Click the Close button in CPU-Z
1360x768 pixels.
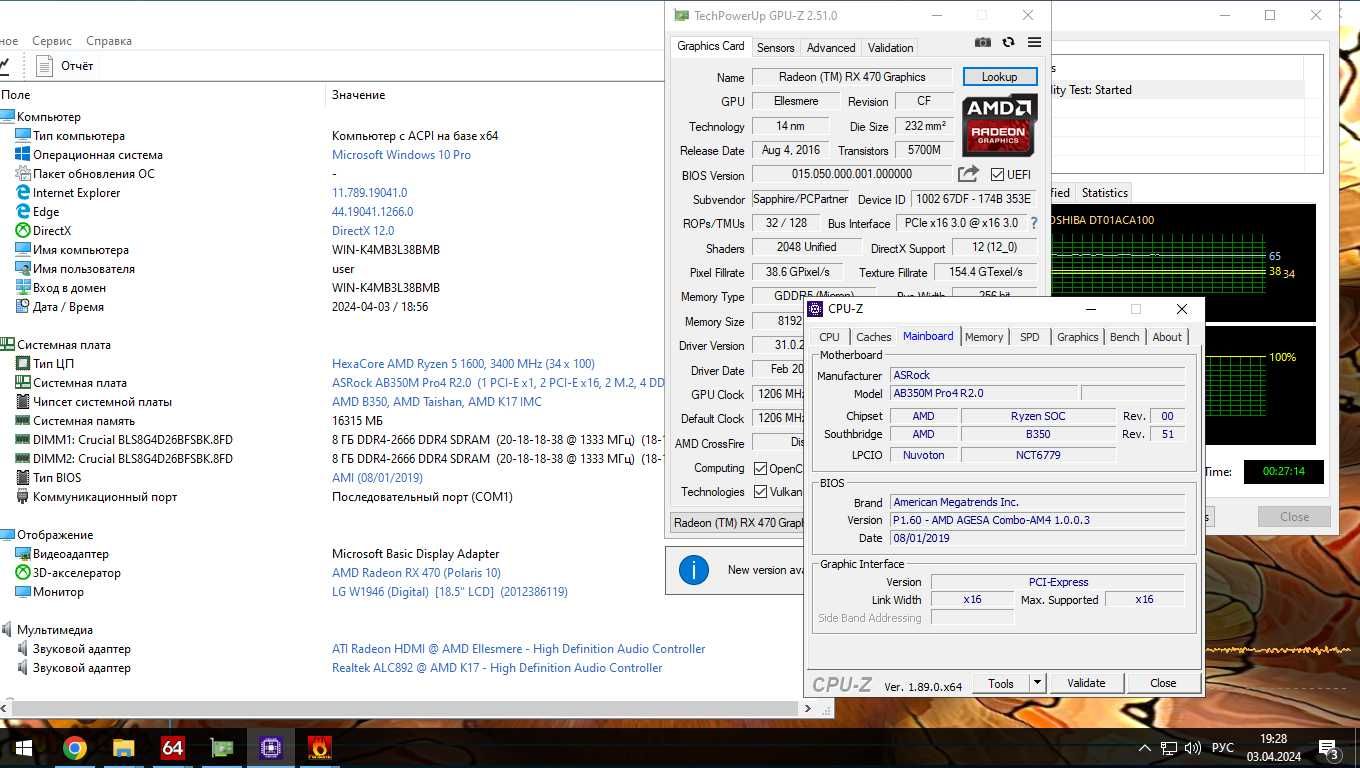click(1163, 683)
